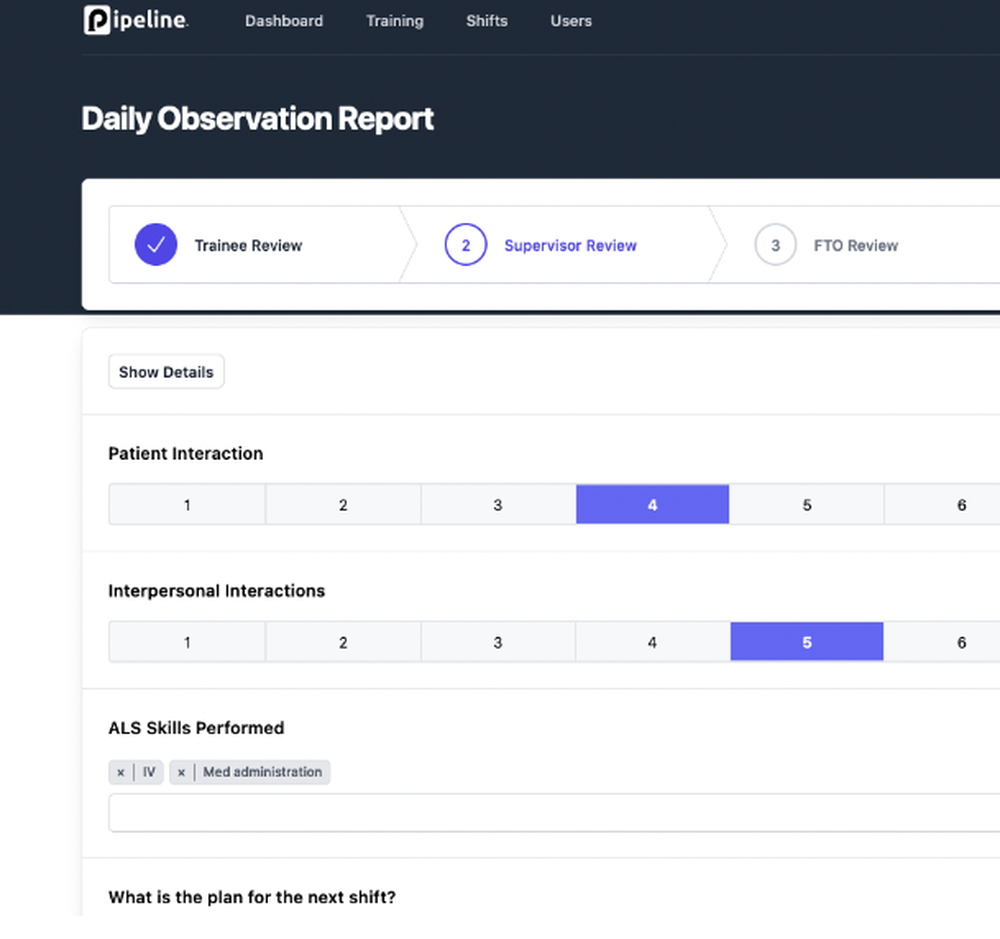Switch to the Trainee Review step
This screenshot has height=939, width=1000.
(248, 245)
